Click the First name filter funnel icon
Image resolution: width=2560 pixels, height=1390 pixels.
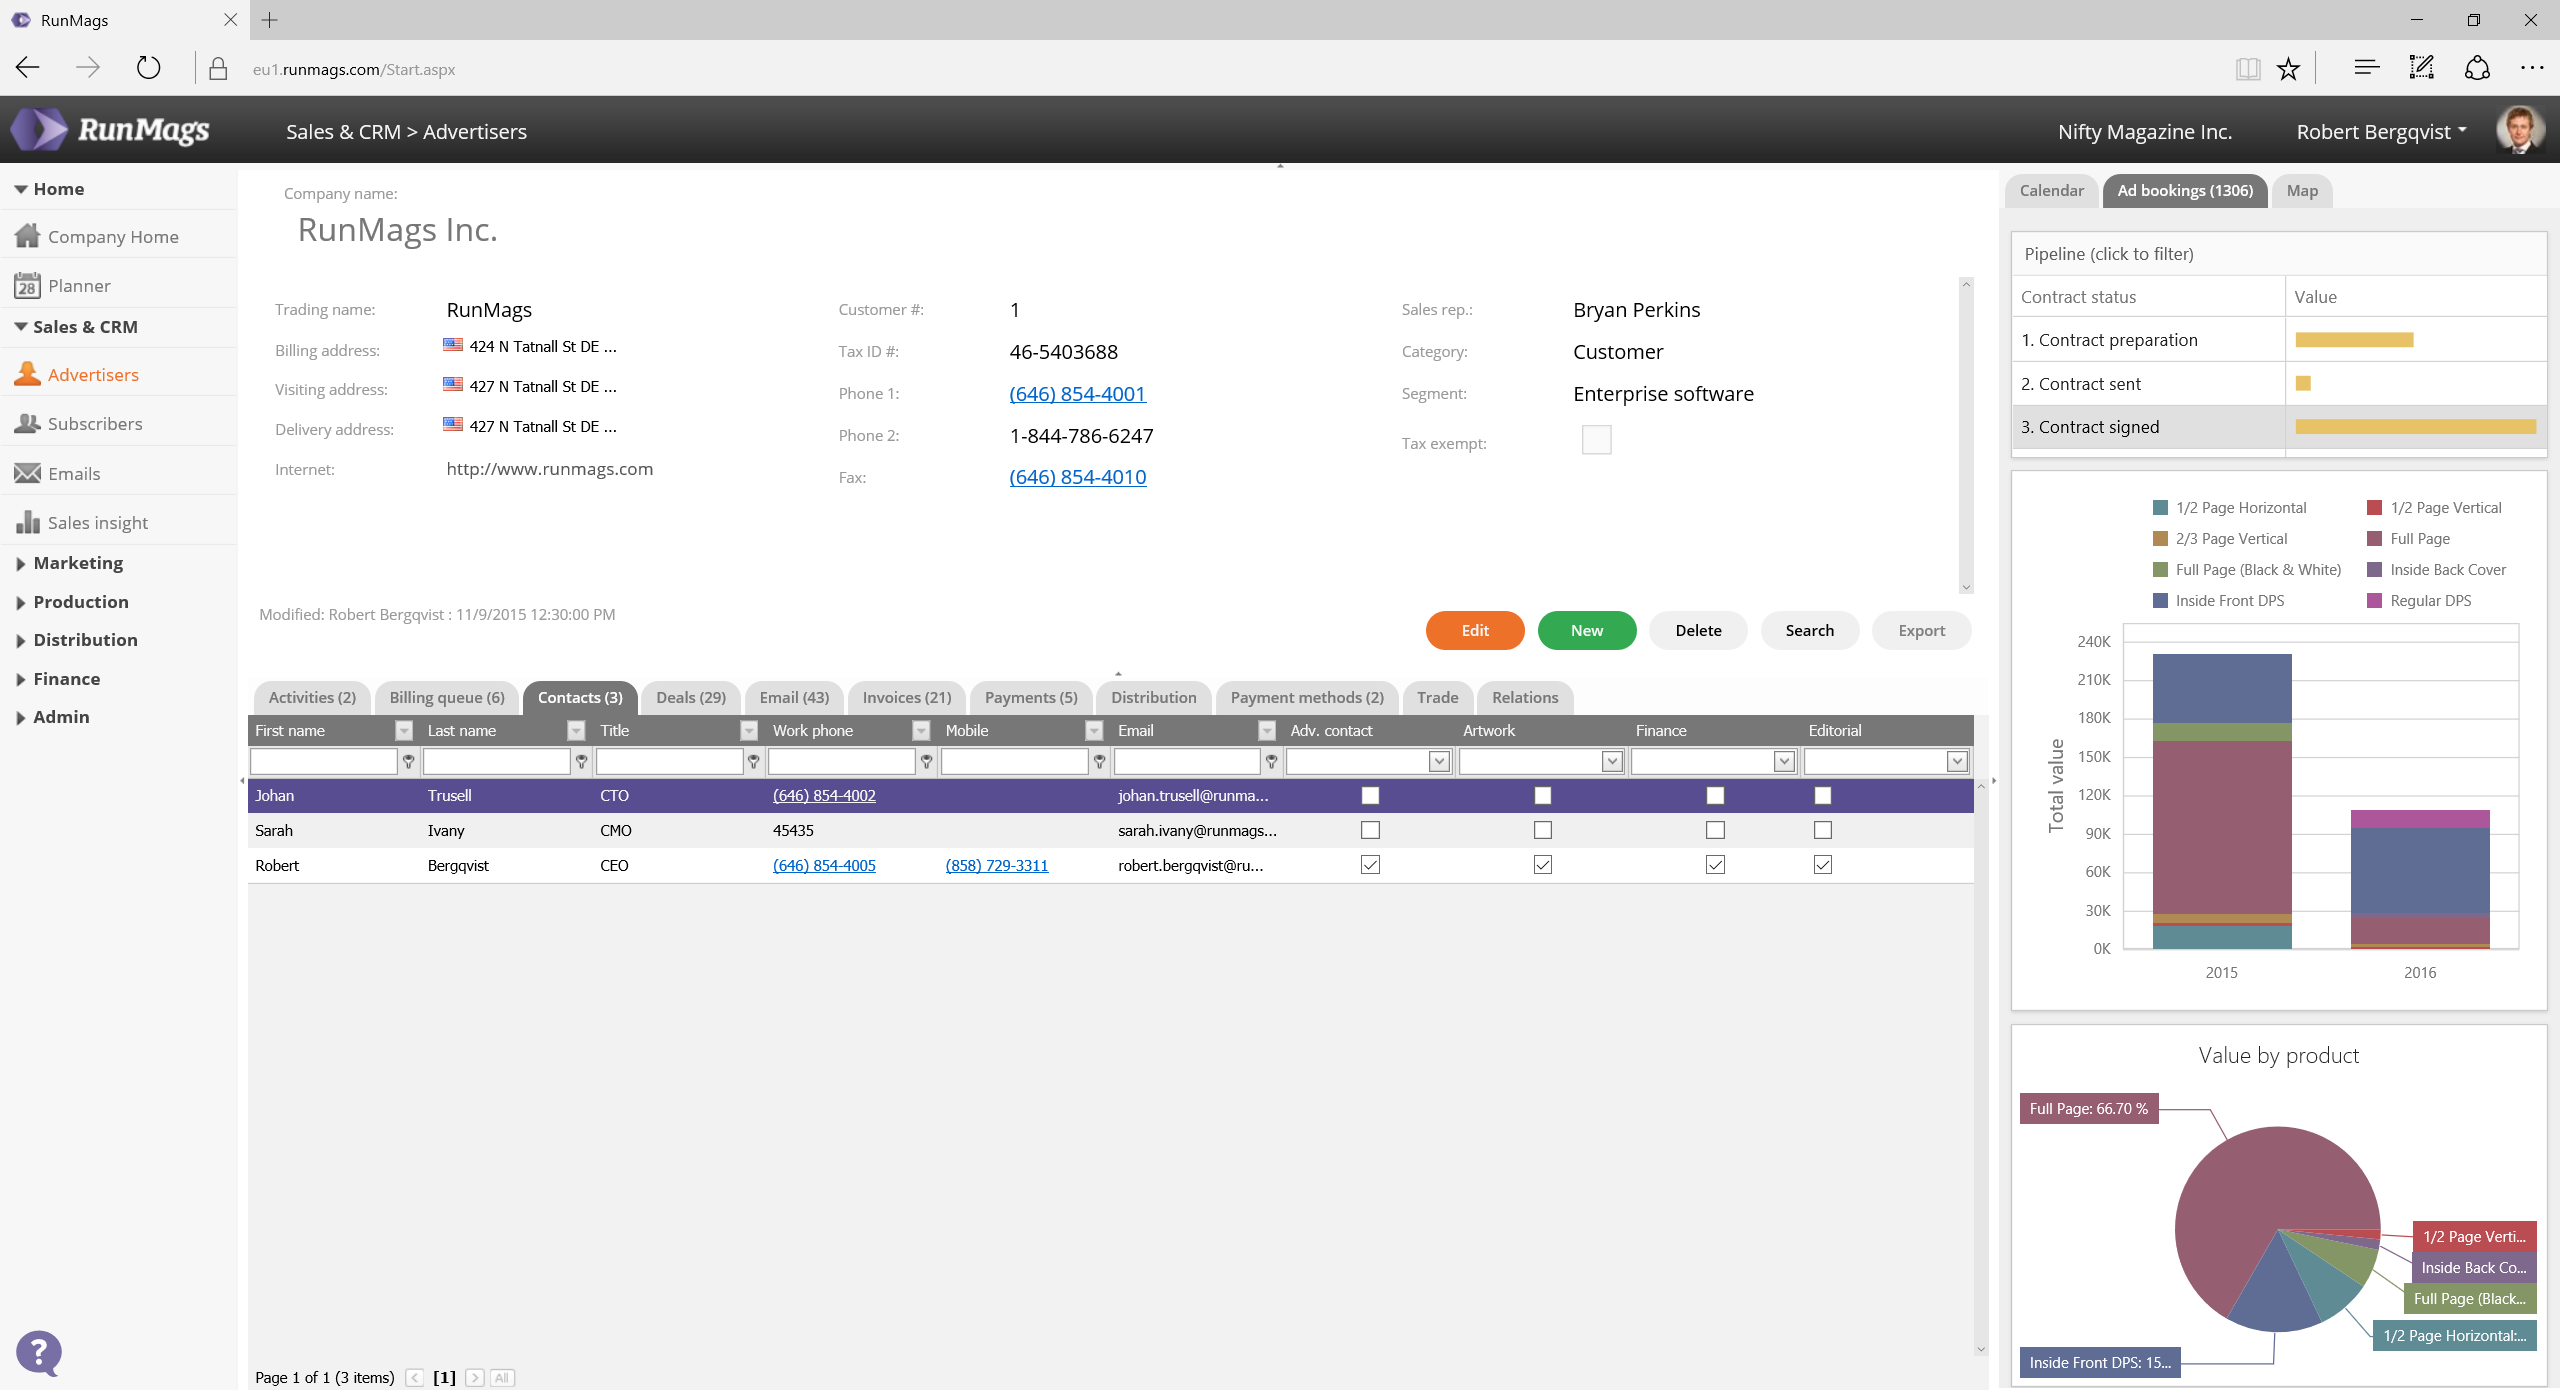(408, 762)
